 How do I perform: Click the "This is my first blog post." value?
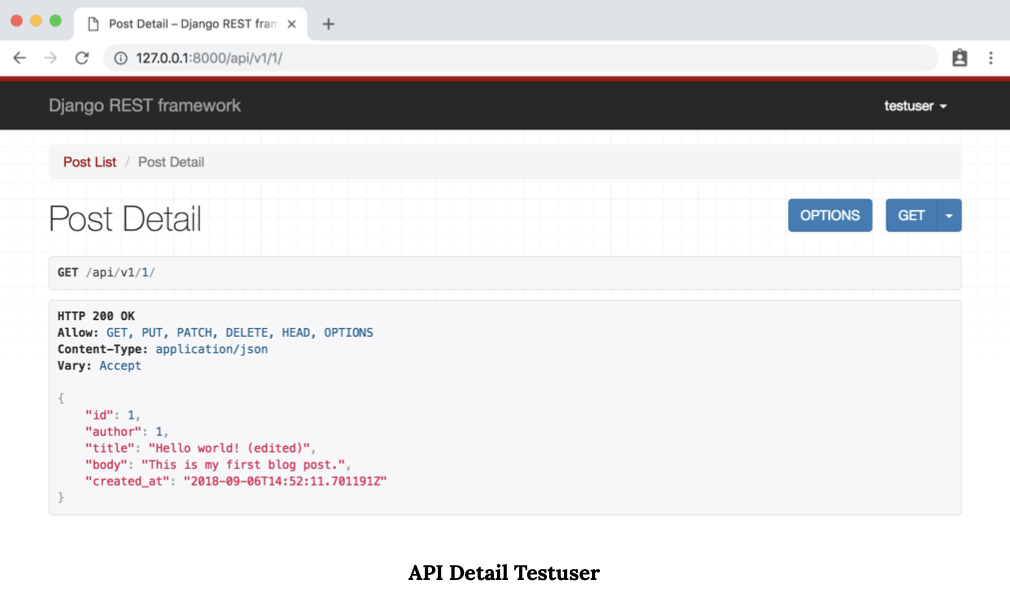click(x=243, y=465)
